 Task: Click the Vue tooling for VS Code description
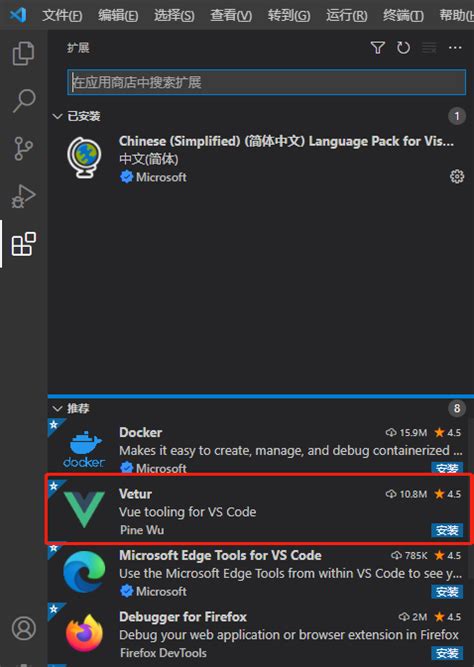[x=188, y=512]
